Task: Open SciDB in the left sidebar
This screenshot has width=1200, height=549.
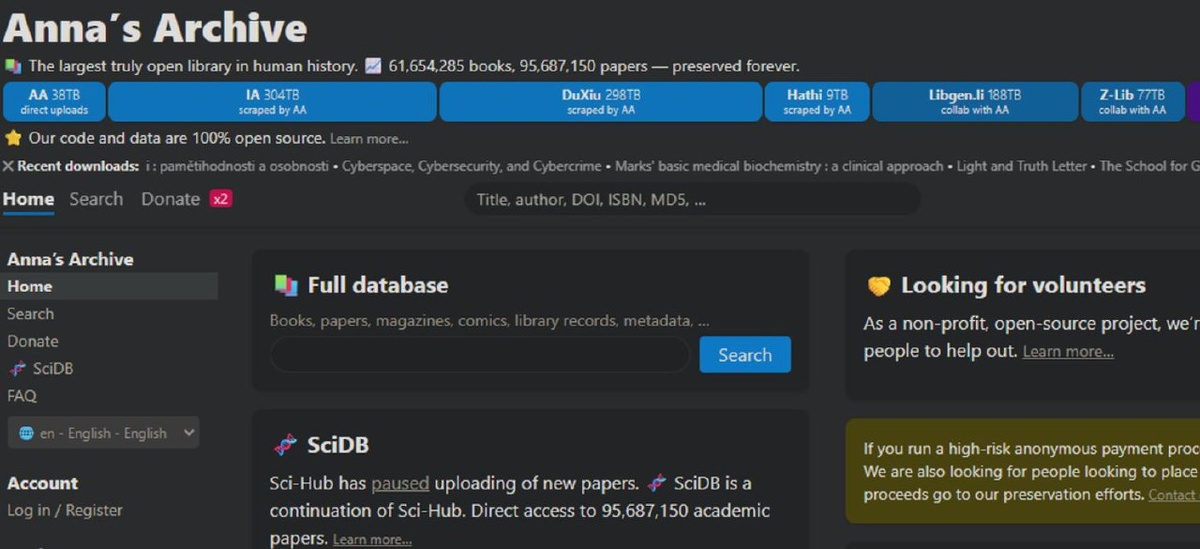Action: [x=53, y=368]
